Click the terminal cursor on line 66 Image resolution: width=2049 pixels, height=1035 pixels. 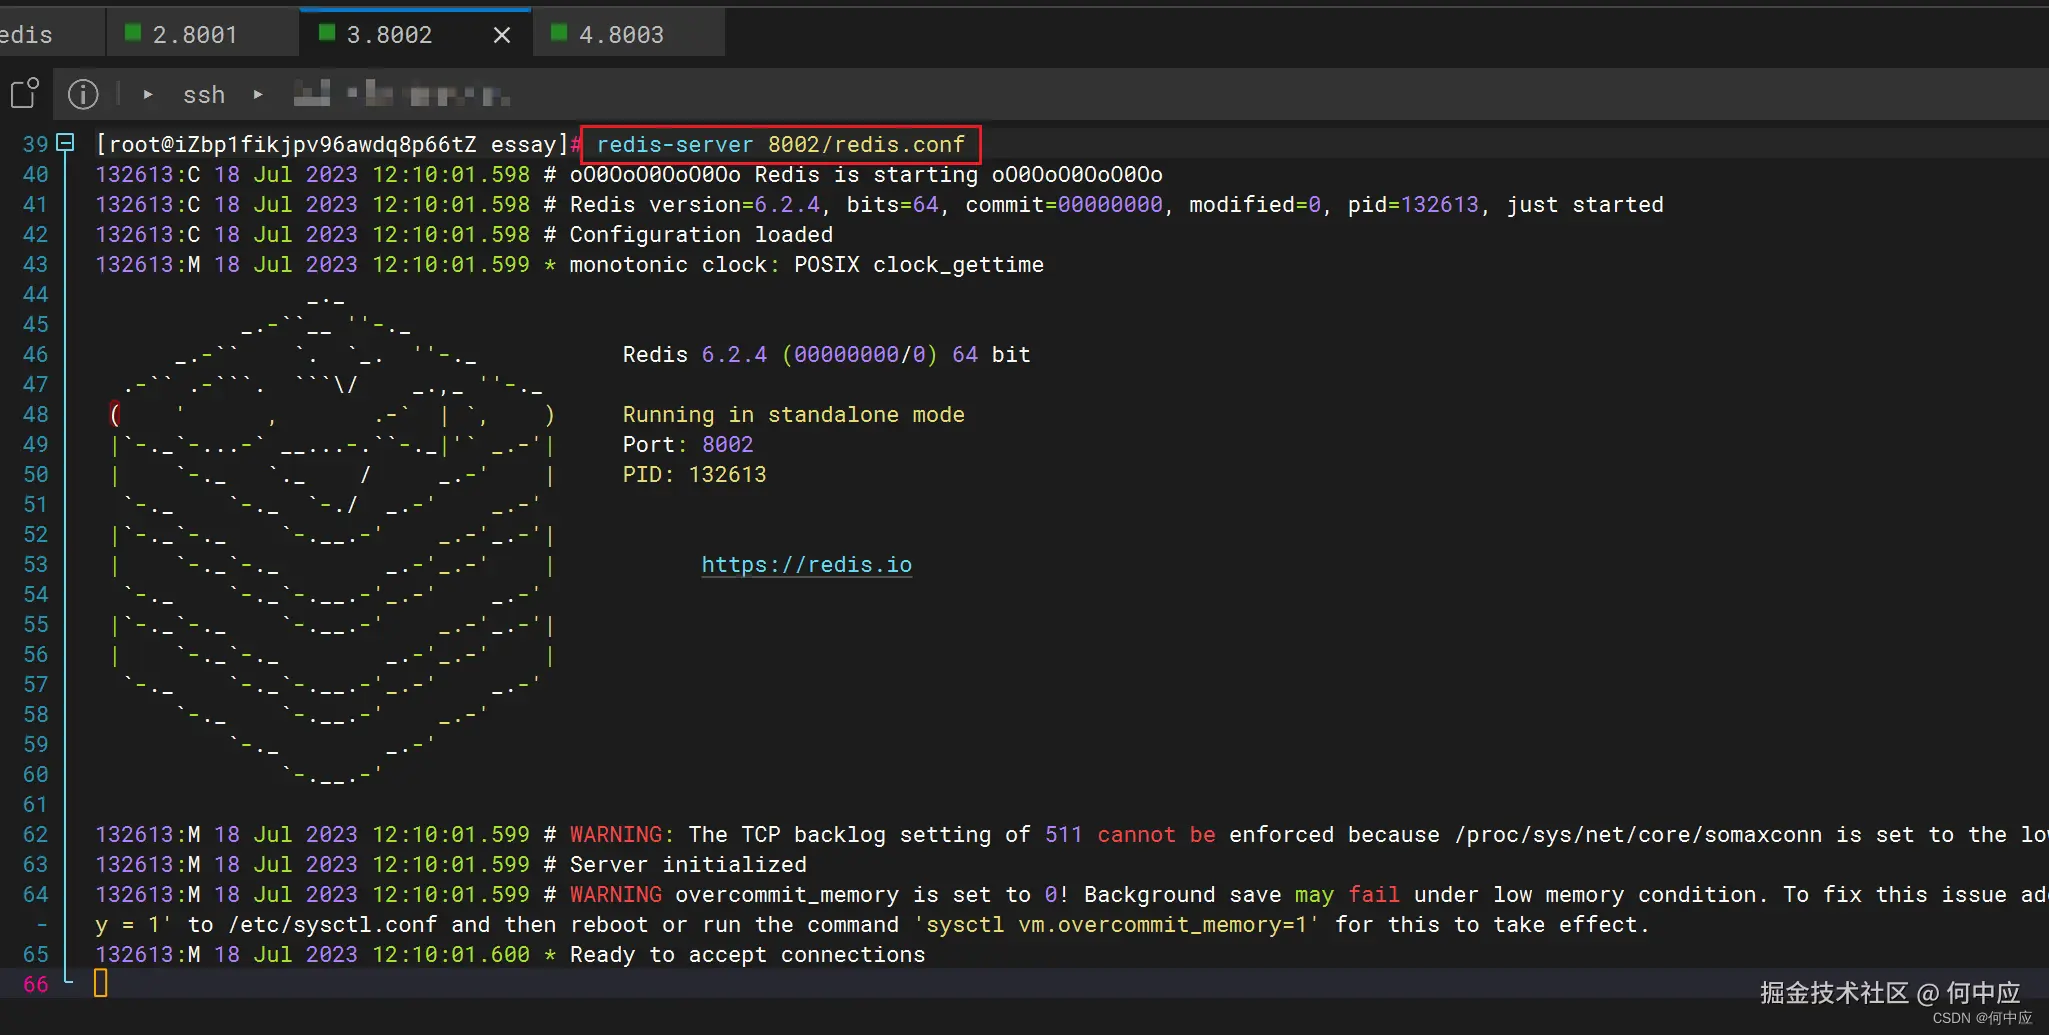click(x=100, y=984)
